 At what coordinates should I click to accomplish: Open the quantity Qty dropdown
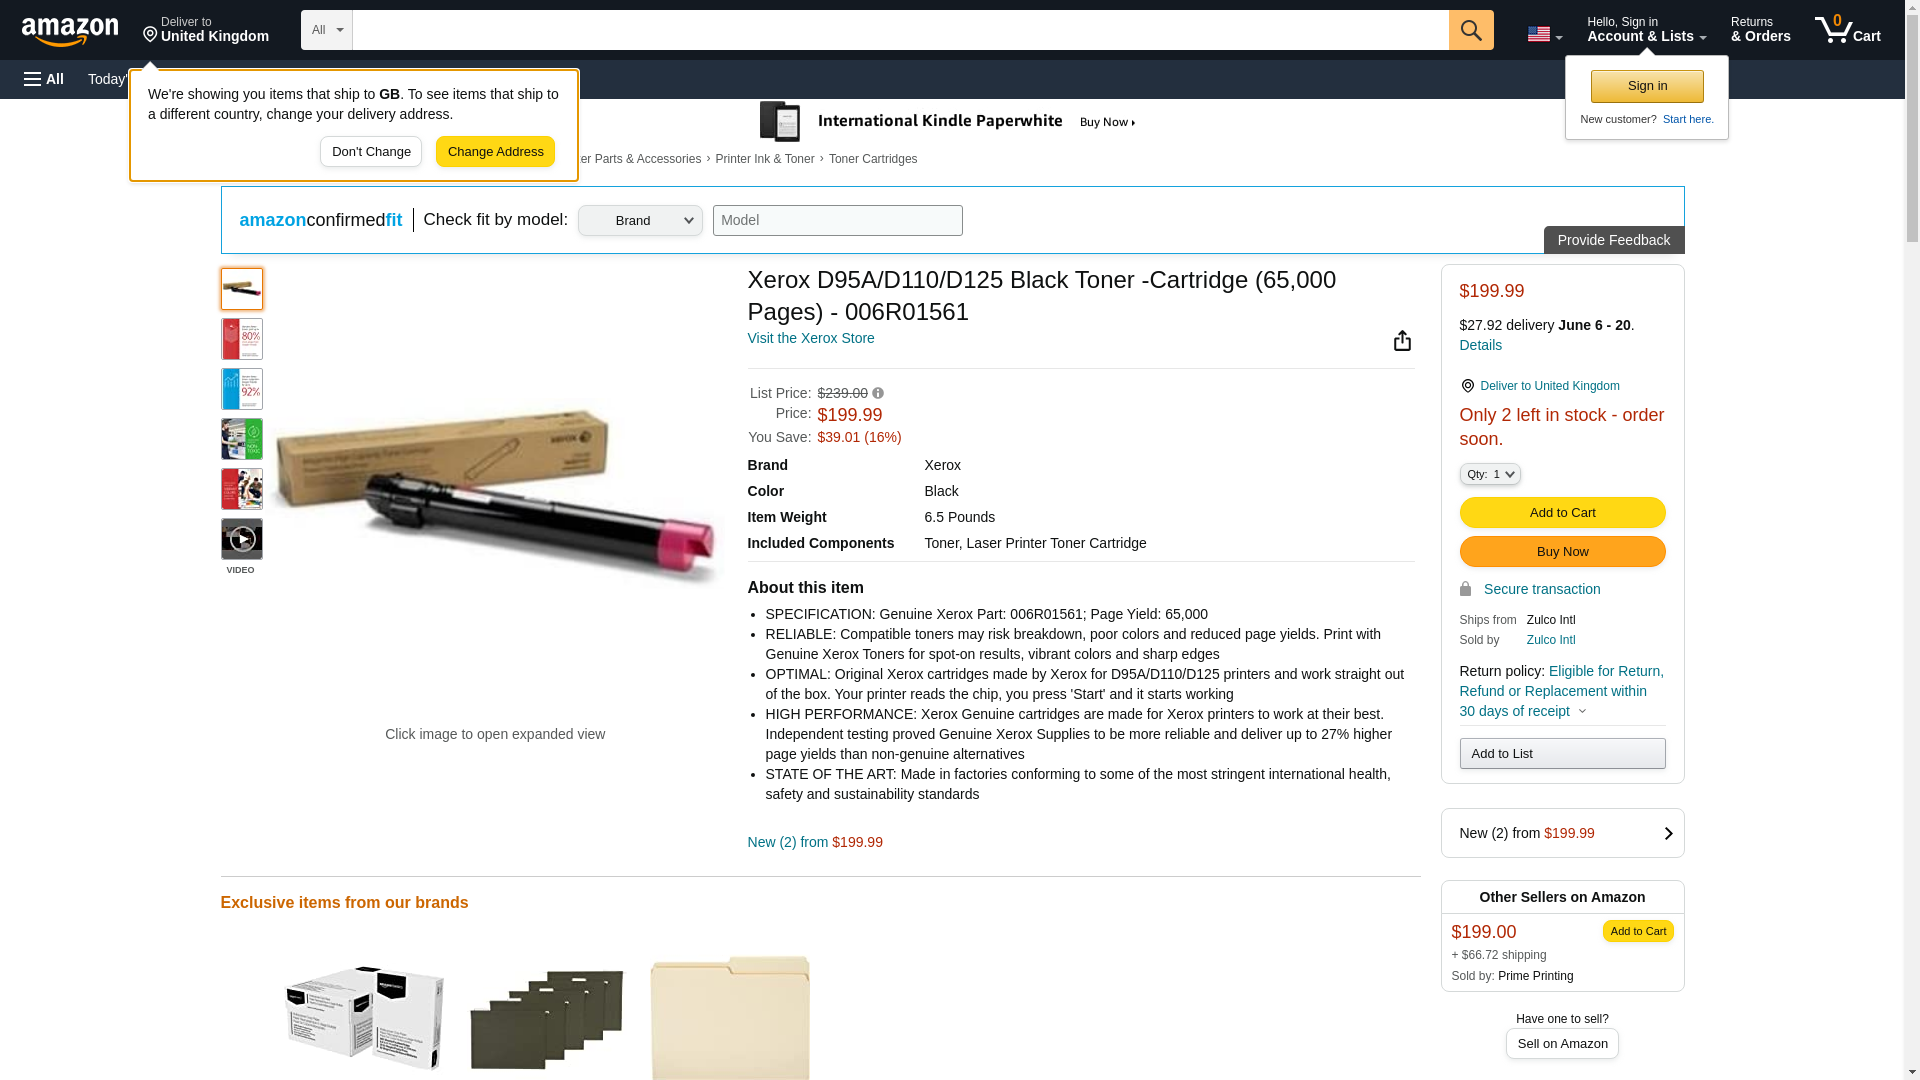pyautogui.click(x=1489, y=474)
